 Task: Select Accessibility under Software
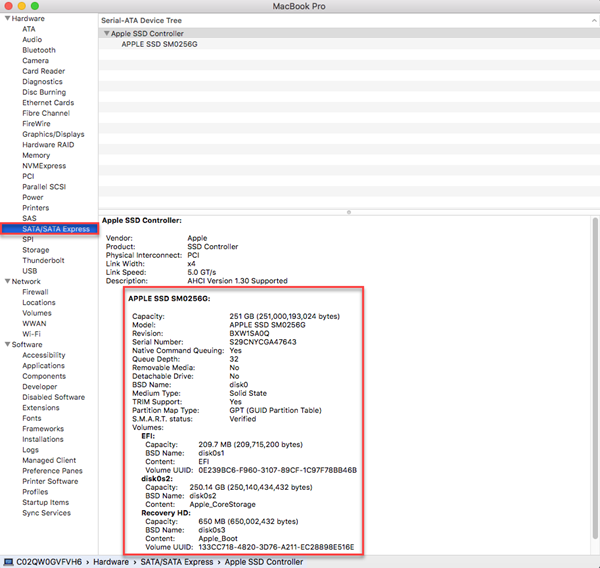[x=44, y=355]
